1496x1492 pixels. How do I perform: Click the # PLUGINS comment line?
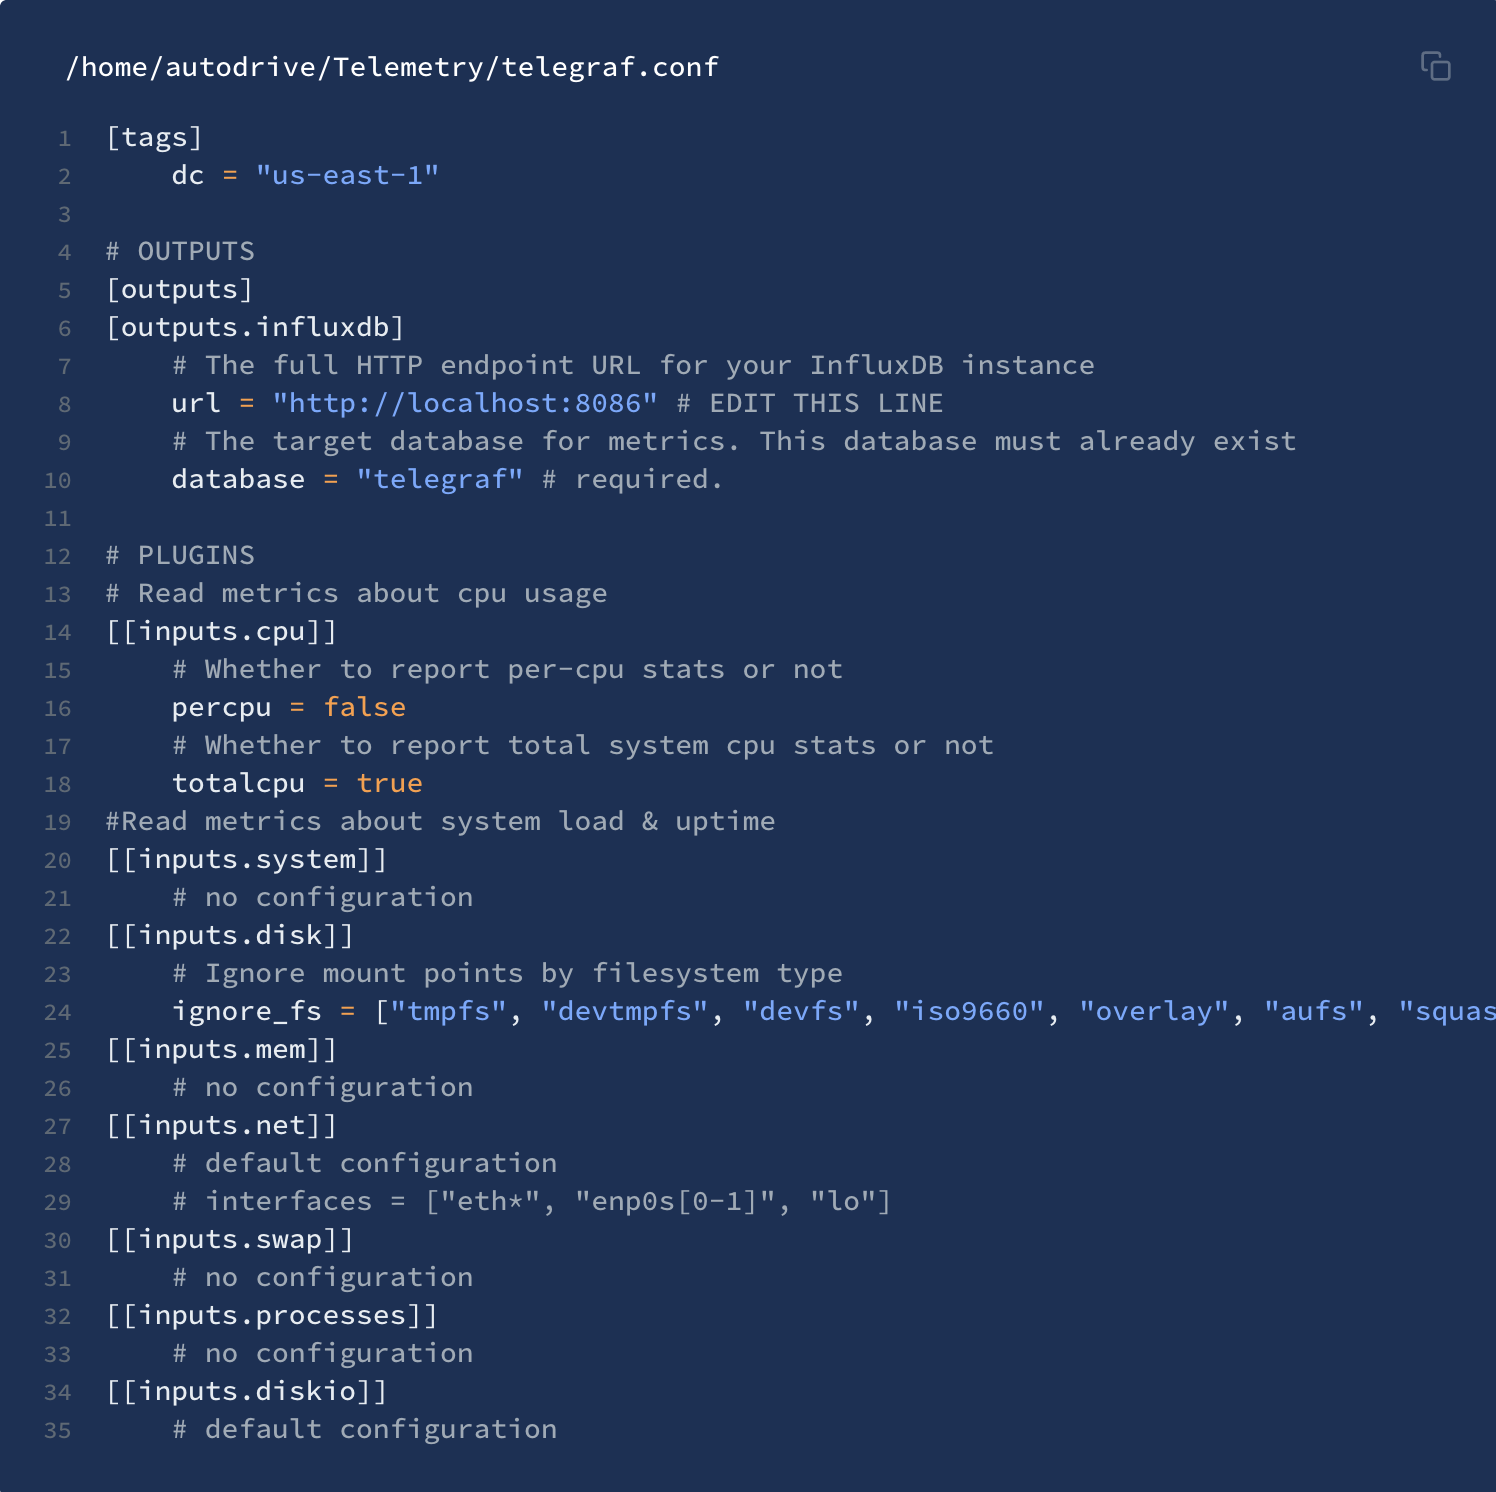[x=180, y=555]
